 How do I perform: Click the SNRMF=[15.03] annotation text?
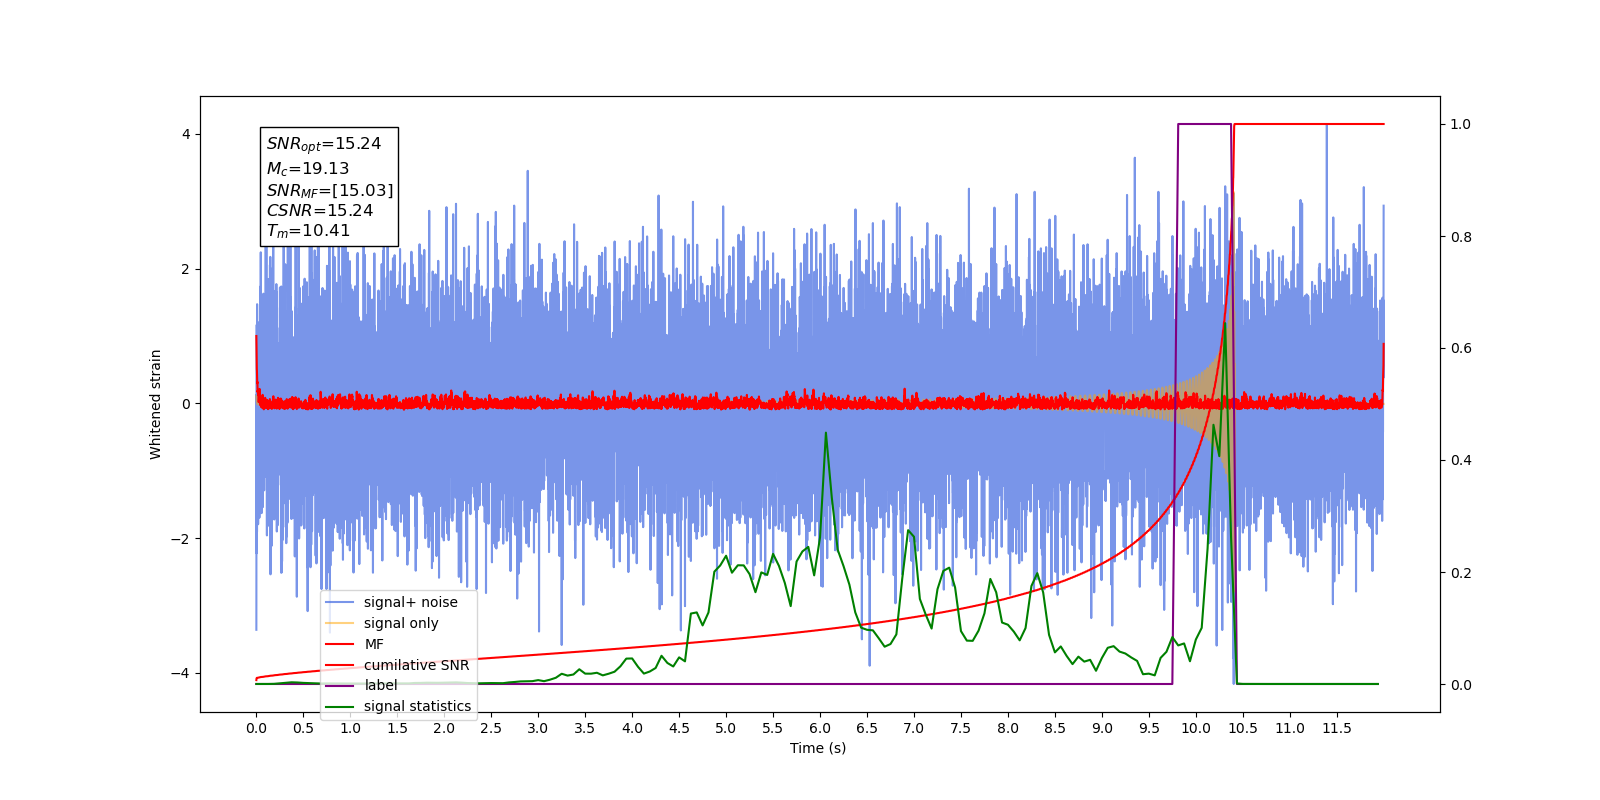point(330,190)
